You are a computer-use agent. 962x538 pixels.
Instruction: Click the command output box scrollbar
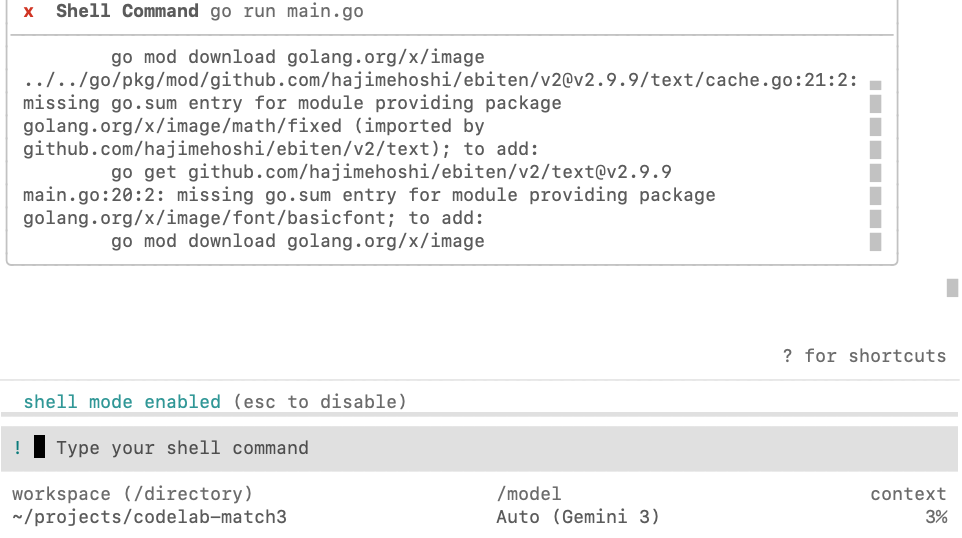click(x=875, y=165)
